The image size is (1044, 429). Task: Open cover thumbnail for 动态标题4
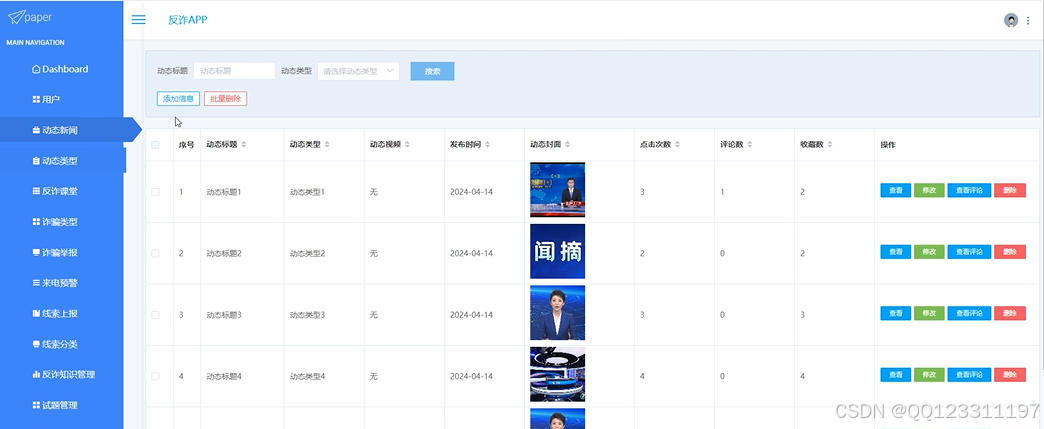[557, 374]
